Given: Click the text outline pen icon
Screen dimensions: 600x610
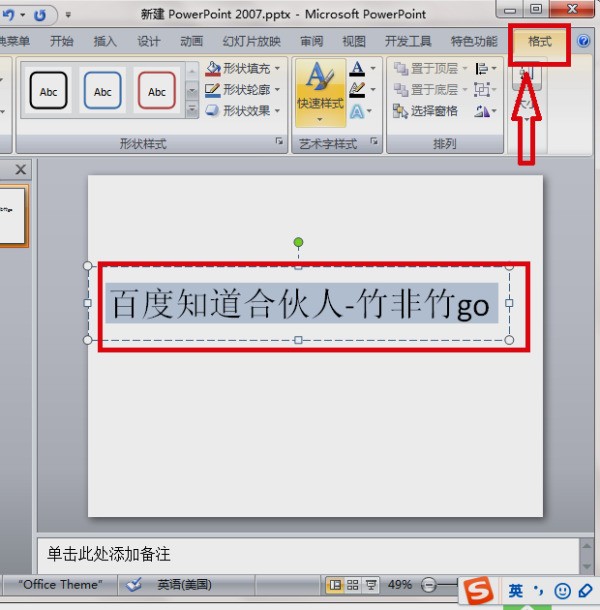Looking at the screenshot, I should pyautogui.click(x=357, y=90).
